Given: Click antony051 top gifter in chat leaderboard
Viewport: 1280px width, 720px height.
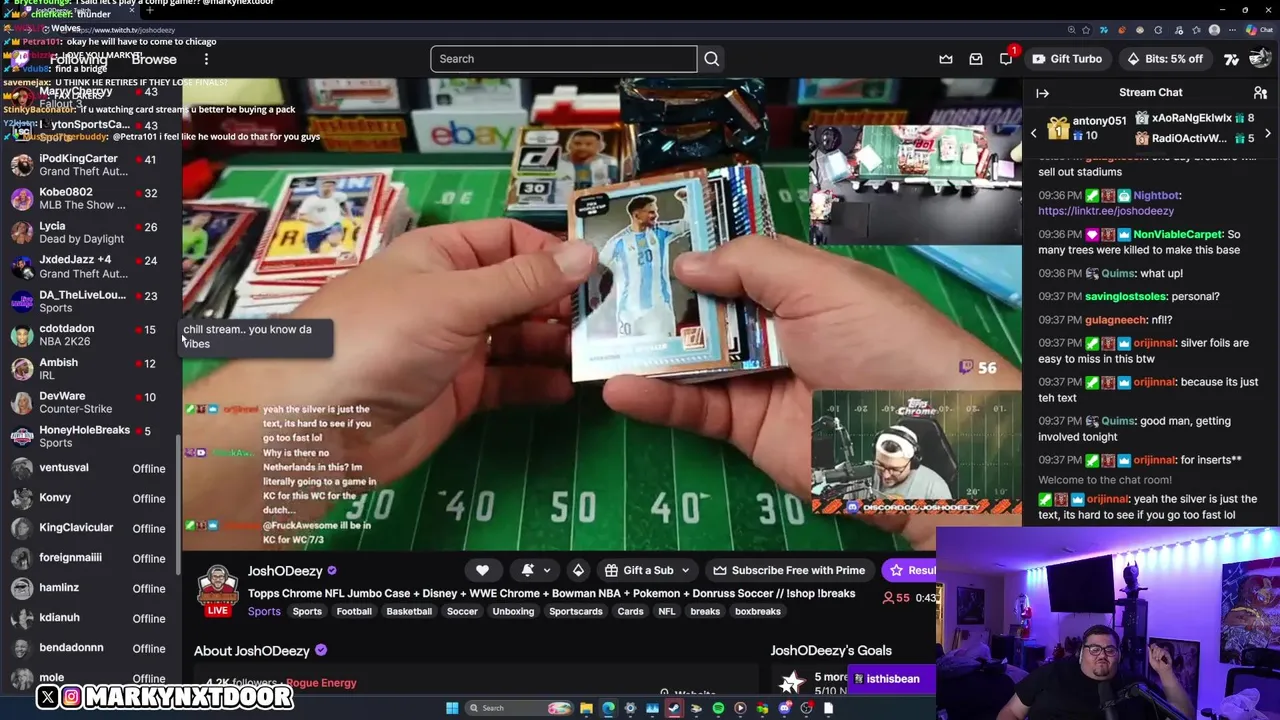Looking at the screenshot, I should [x=1087, y=128].
